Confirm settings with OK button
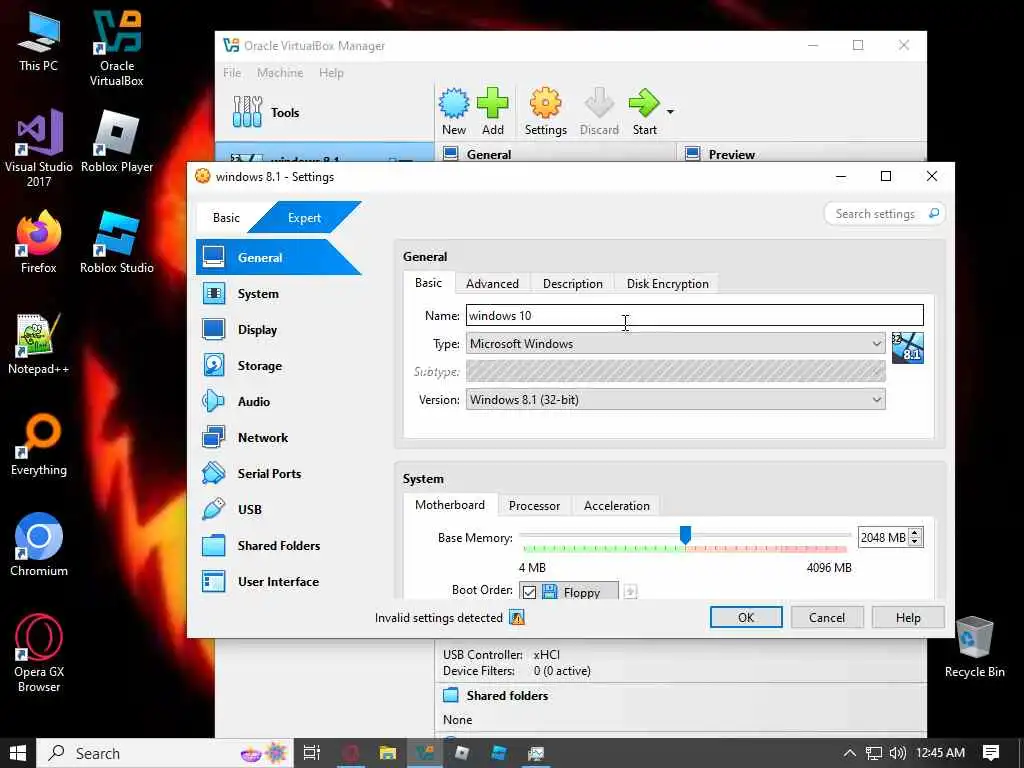The height and width of the screenshot is (768, 1024). pyautogui.click(x=746, y=617)
